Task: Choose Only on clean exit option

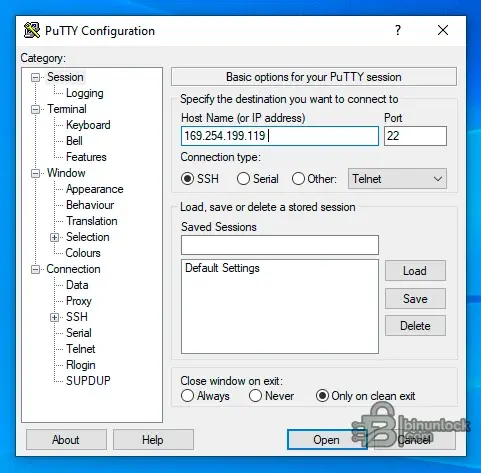Action: pyautogui.click(x=322, y=396)
